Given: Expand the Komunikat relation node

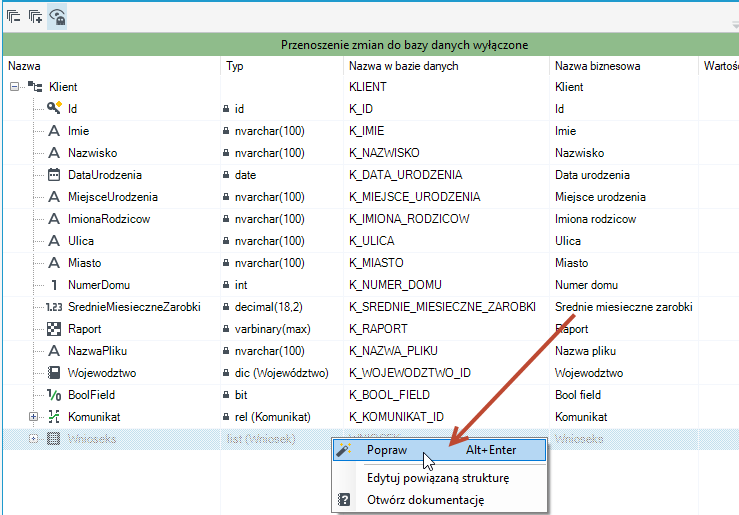Looking at the screenshot, I should click(x=33, y=417).
